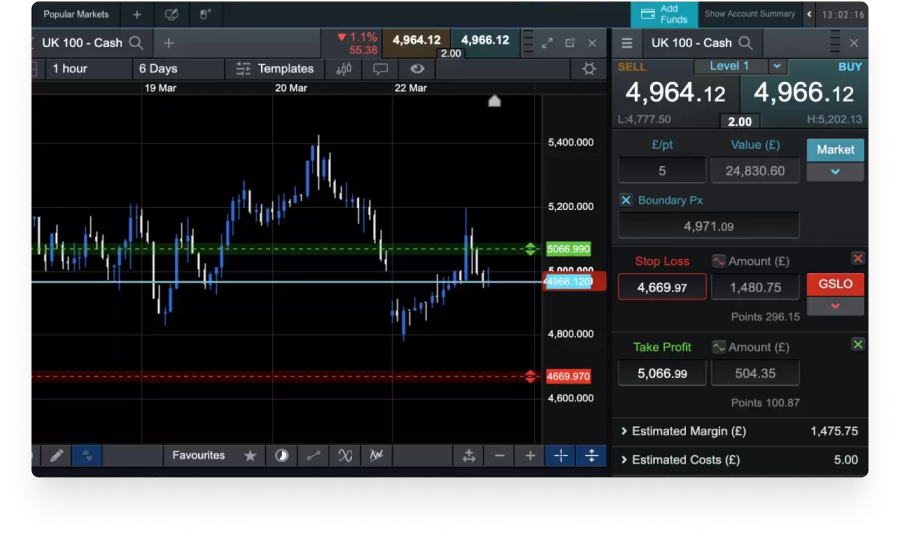Viewport: 900px width, 539px height.
Task: Open the chart type candlestick icon
Action: click(344, 69)
